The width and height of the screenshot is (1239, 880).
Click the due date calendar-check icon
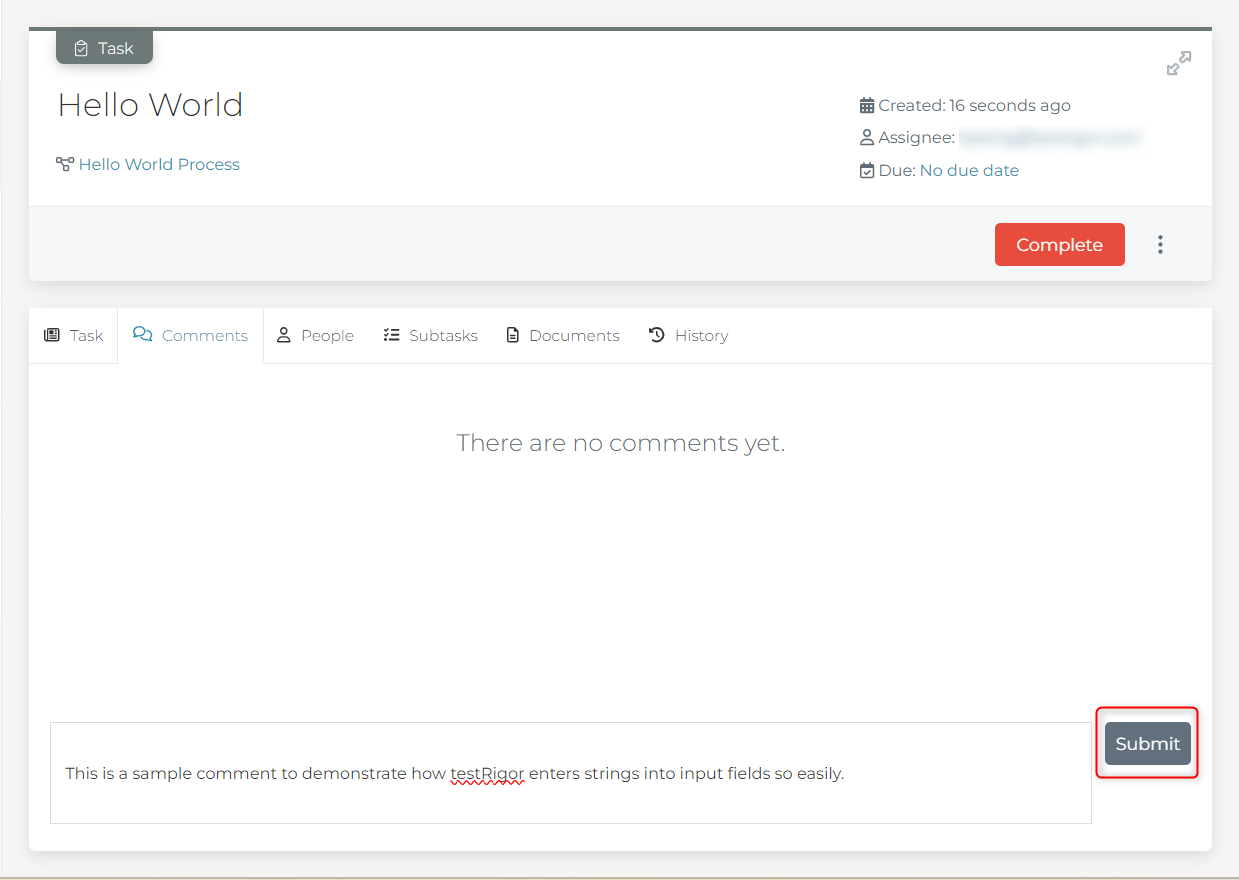[866, 171]
